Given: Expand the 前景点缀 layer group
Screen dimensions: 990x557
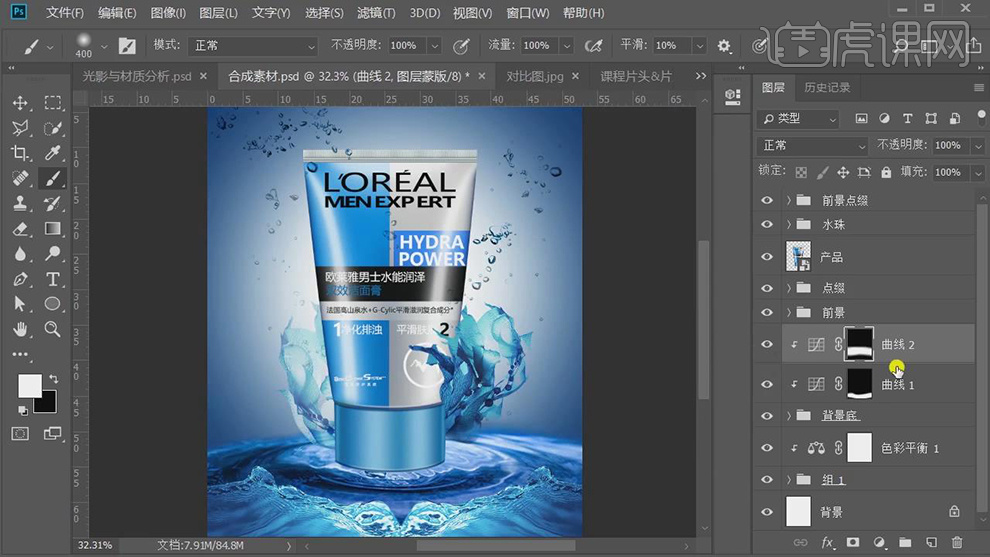Looking at the screenshot, I should pos(789,200).
